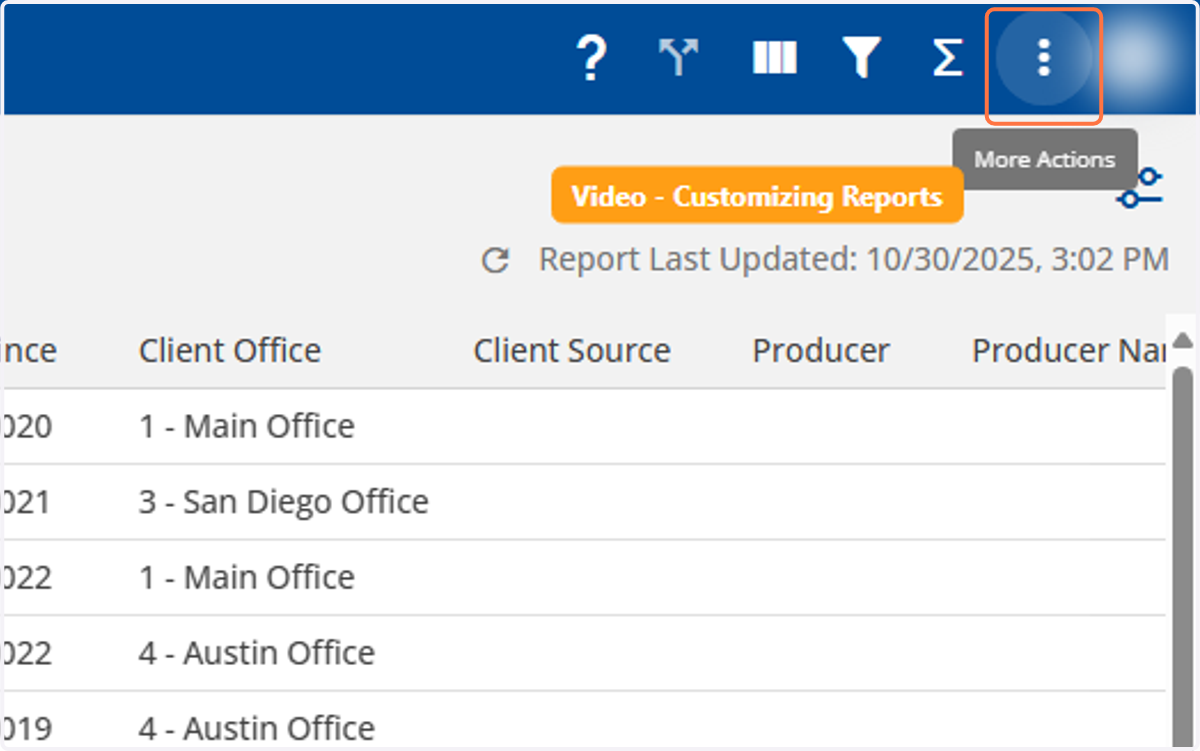Click the branching arrows icon in toolbar

(679, 58)
